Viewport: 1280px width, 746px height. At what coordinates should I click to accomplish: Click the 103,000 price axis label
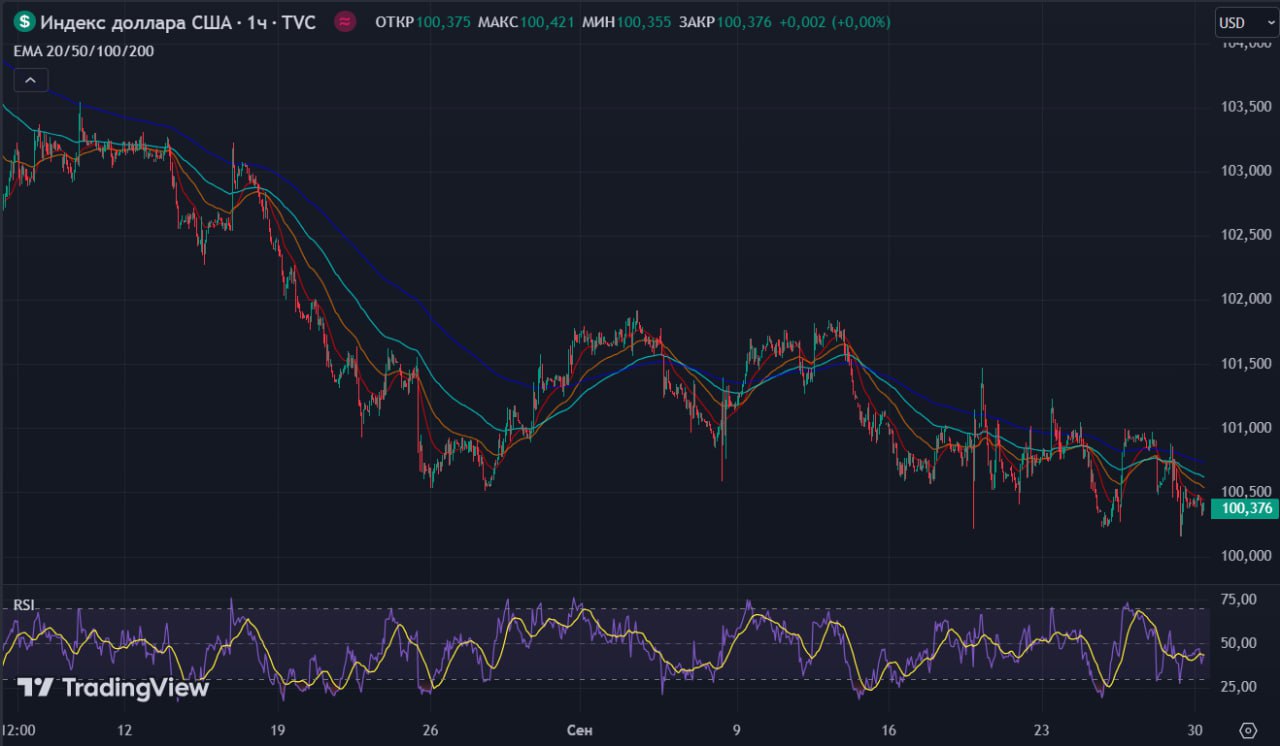pyautogui.click(x=1246, y=171)
